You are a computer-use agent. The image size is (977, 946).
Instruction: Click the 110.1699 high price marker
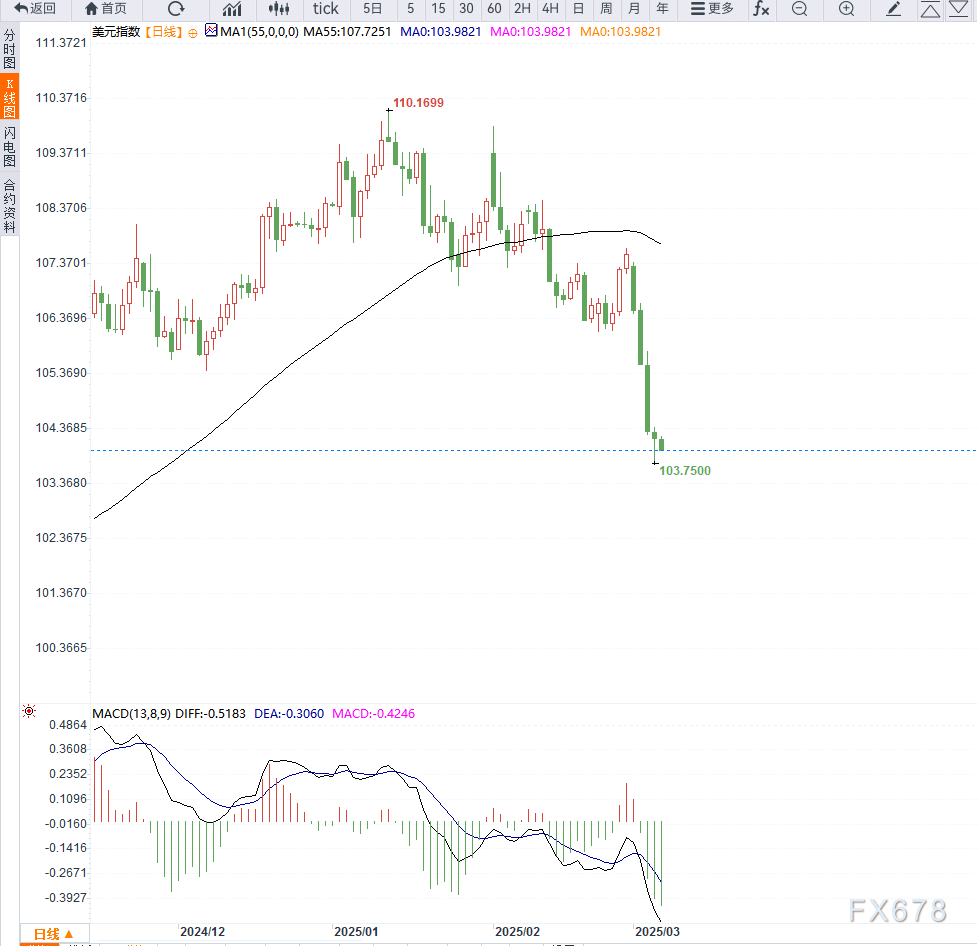point(418,103)
